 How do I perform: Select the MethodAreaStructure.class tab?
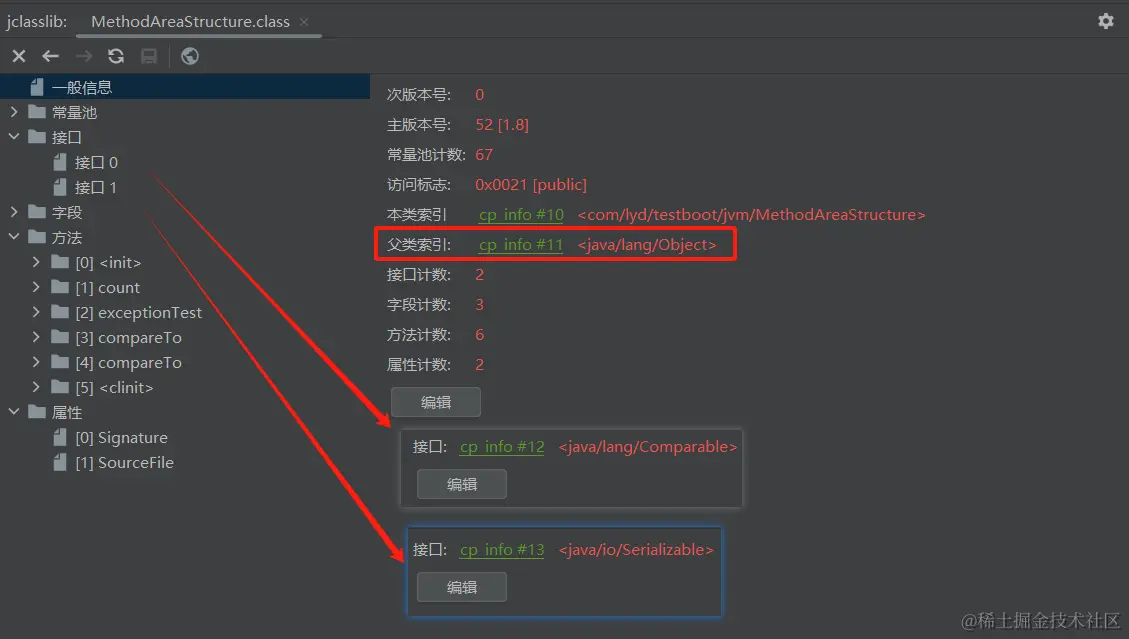point(190,22)
